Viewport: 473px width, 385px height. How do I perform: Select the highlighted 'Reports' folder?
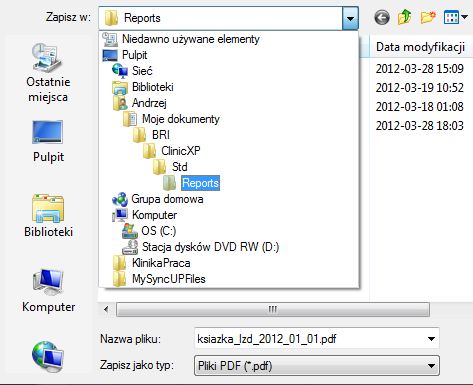pos(200,183)
